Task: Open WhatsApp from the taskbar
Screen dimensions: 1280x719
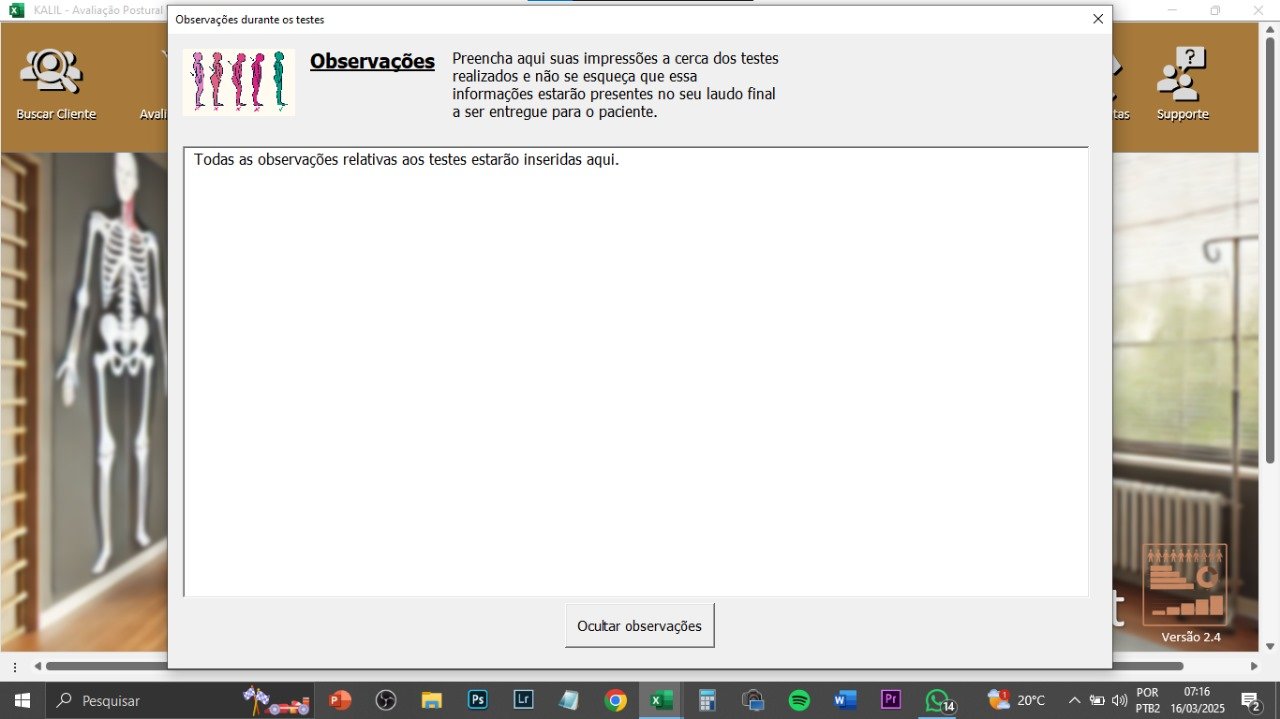Action: (937, 700)
